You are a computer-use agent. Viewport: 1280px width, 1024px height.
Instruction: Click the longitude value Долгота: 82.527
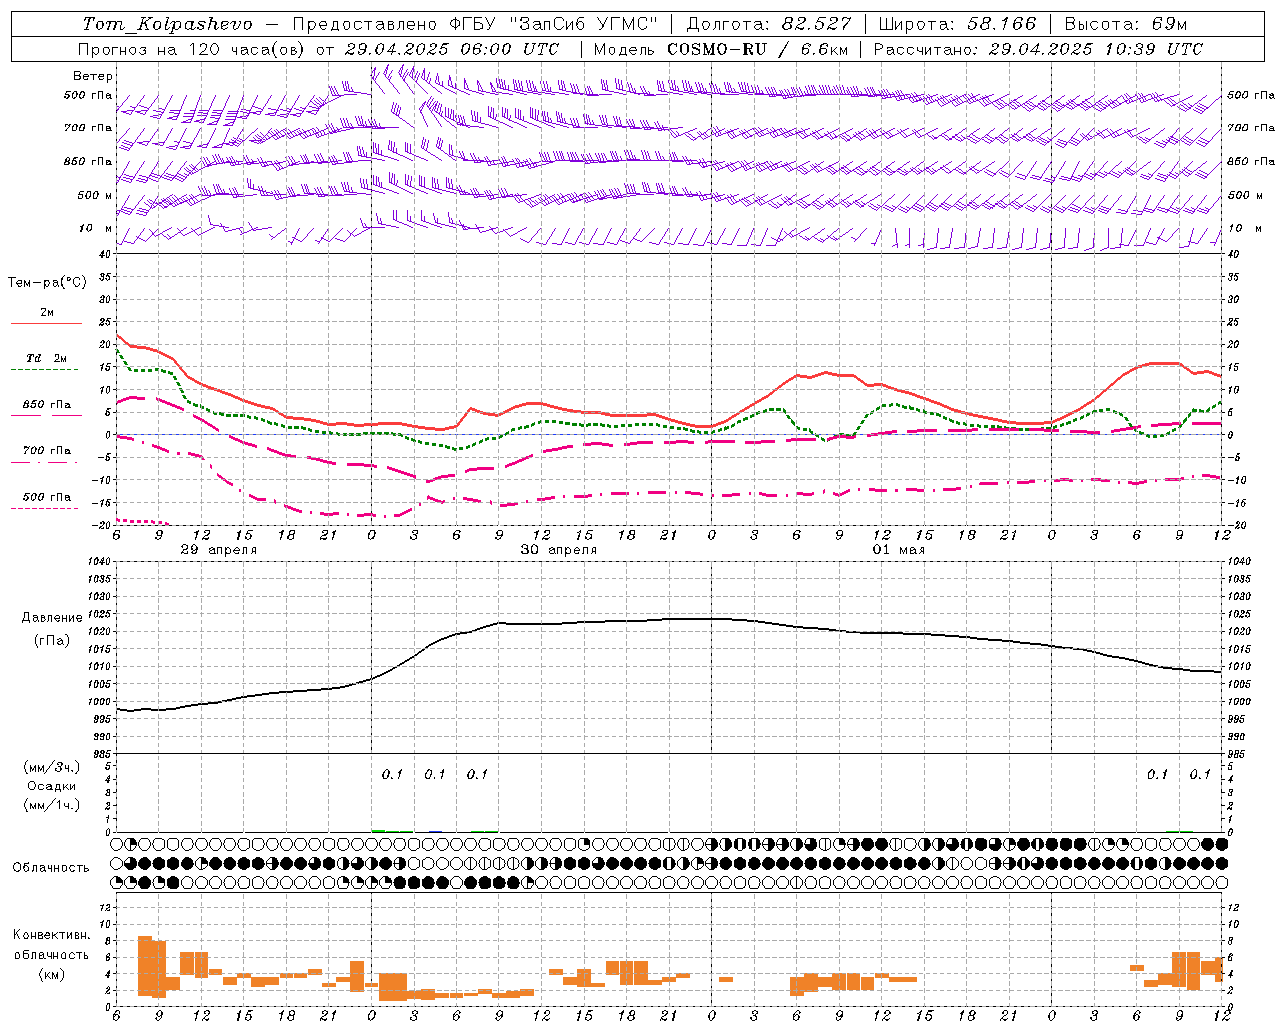[768, 24]
